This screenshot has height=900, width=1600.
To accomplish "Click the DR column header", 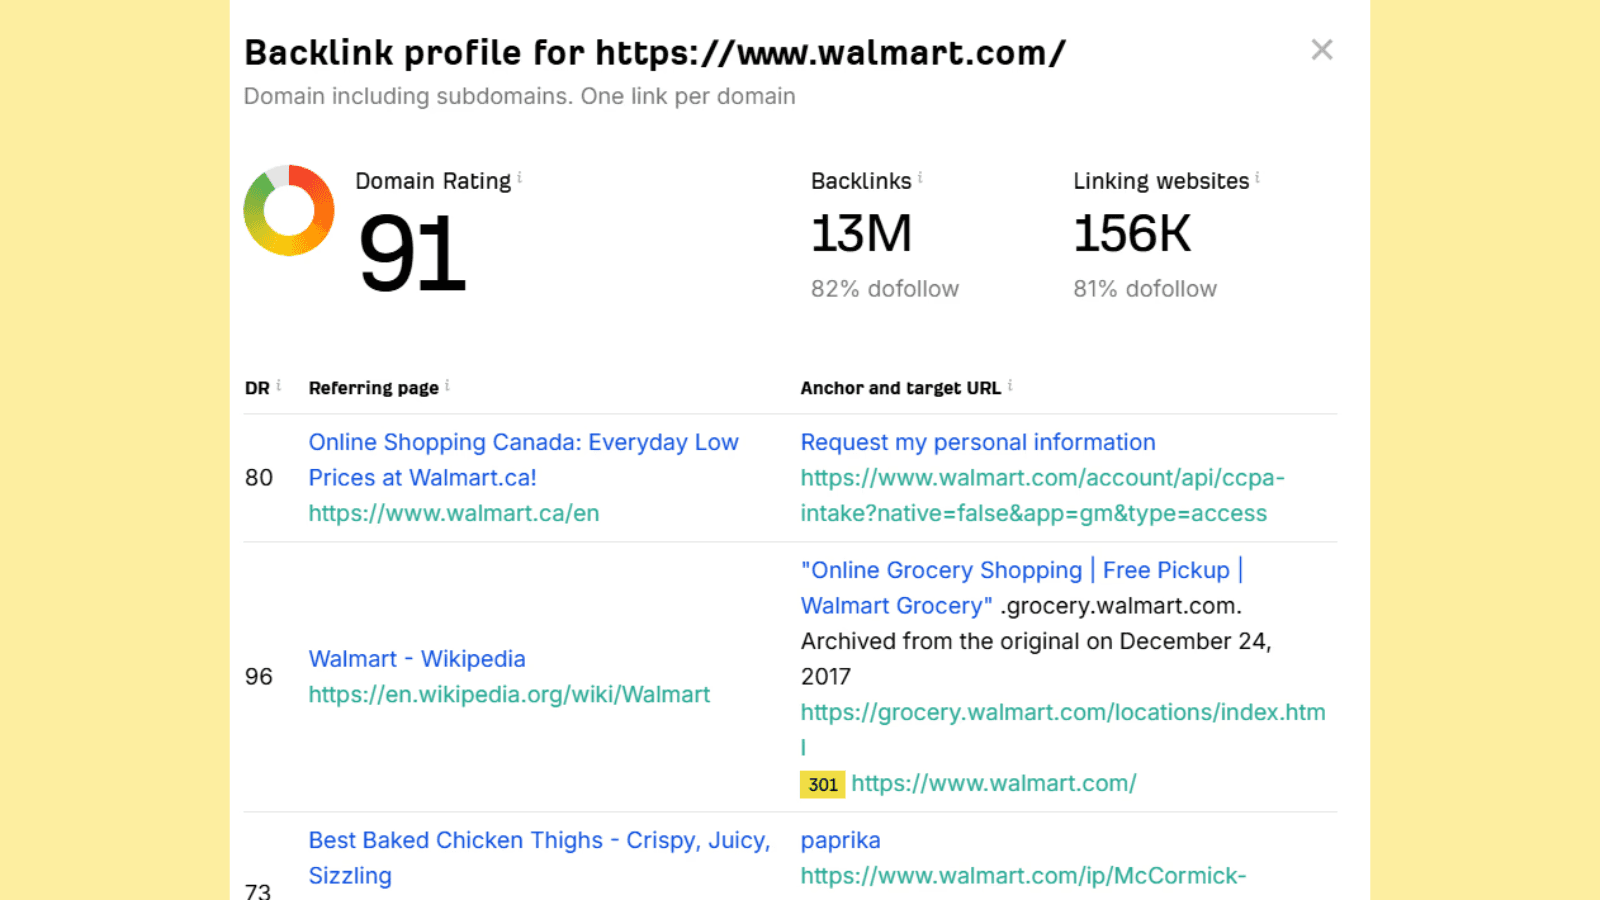I will point(257,388).
